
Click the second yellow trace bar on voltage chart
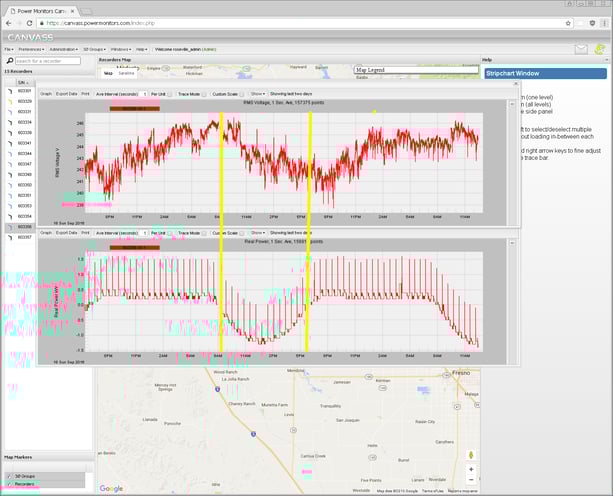[311, 163]
